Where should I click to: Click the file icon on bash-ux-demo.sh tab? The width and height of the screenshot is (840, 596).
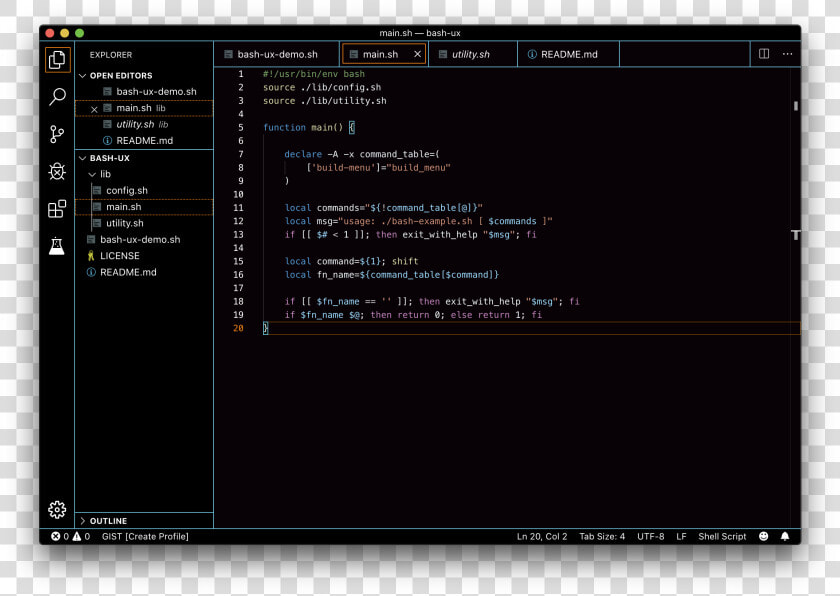(x=228, y=54)
